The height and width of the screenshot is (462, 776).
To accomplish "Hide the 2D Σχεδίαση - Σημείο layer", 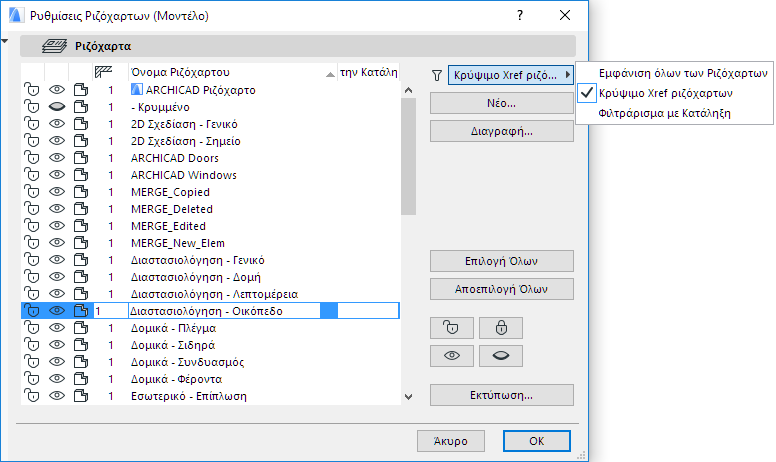I will click(x=57, y=141).
